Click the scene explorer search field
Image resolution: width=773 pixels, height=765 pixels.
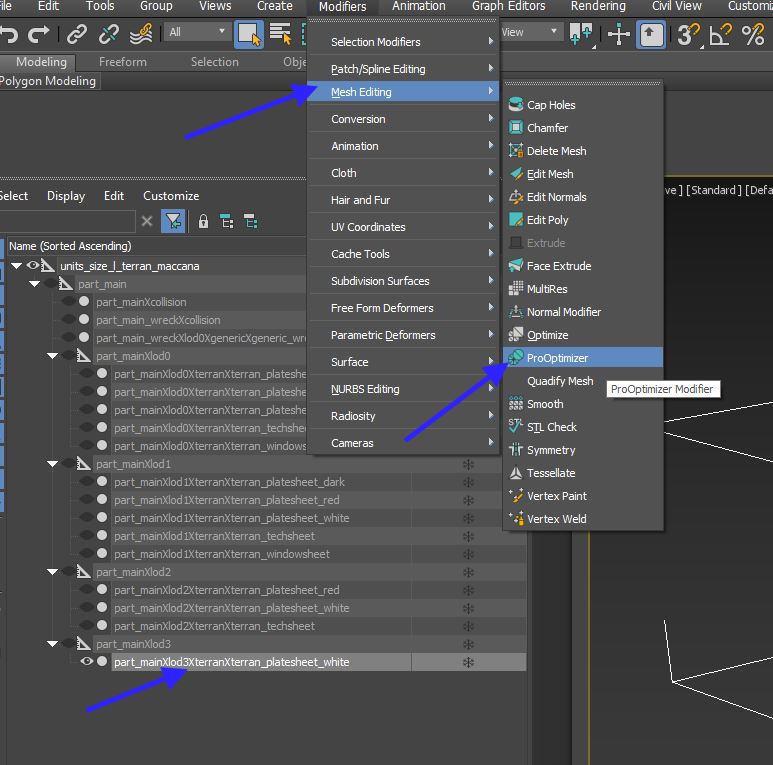click(68, 221)
